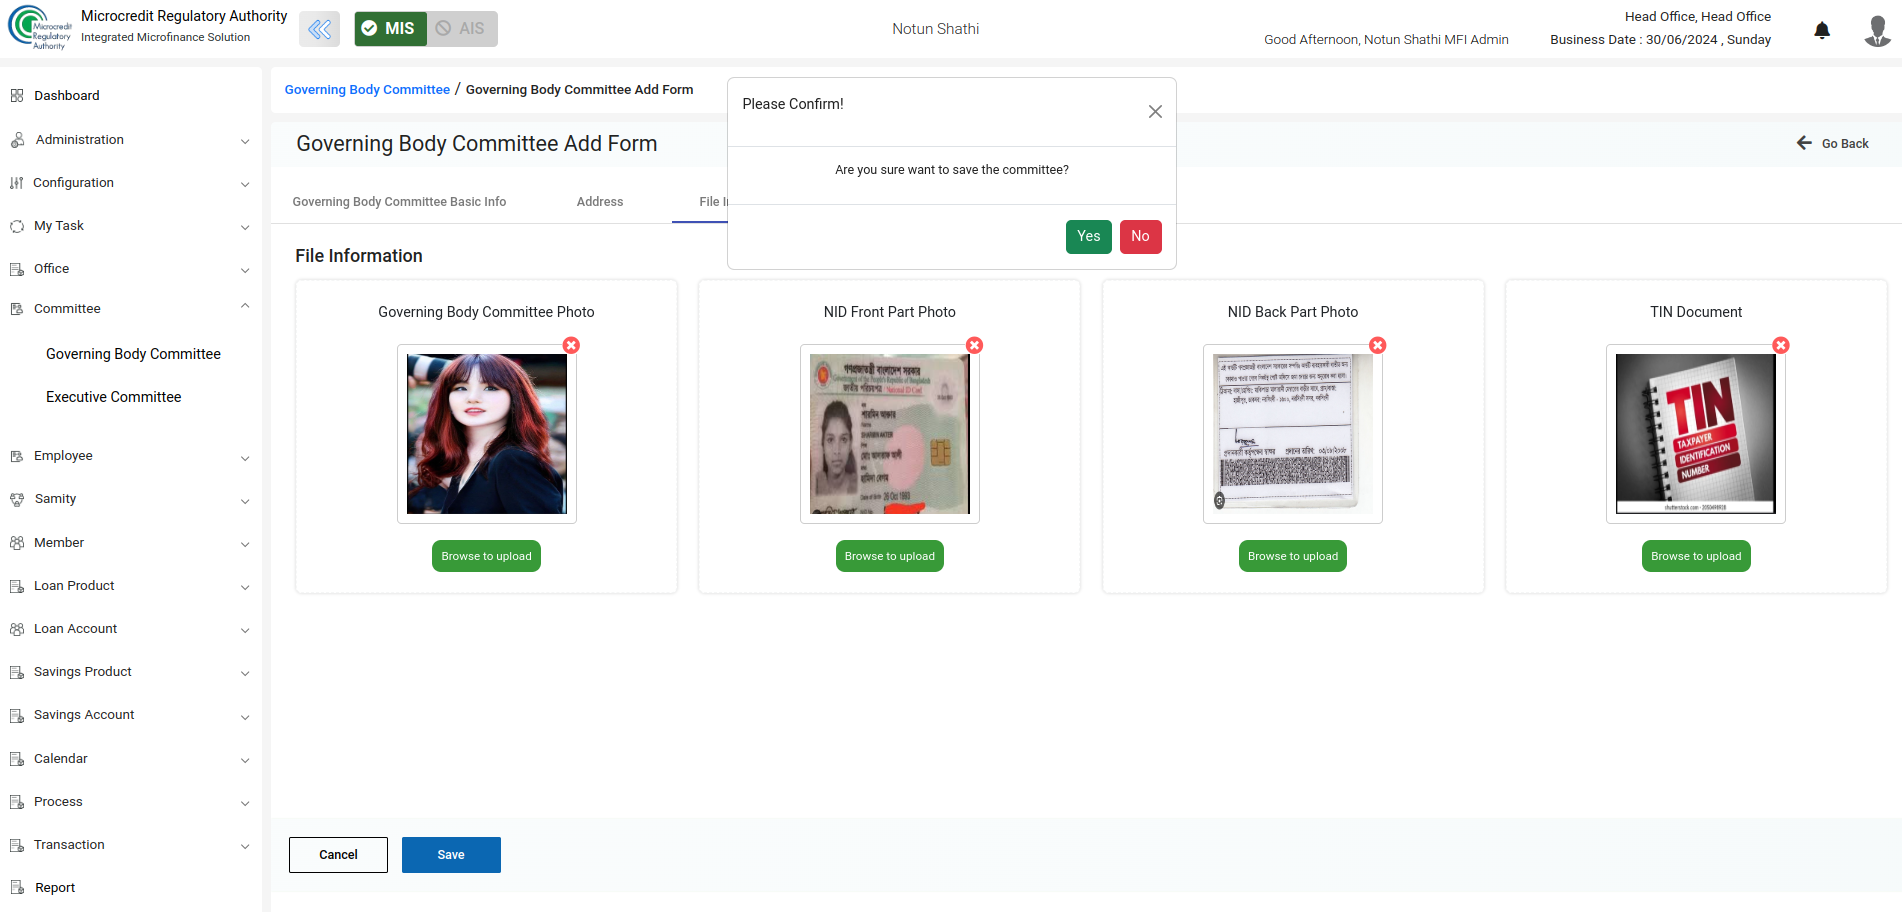Viewport: 1902px width, 912px height.
Task: Browse to upload TIN Document
Action: point(1696,556)
